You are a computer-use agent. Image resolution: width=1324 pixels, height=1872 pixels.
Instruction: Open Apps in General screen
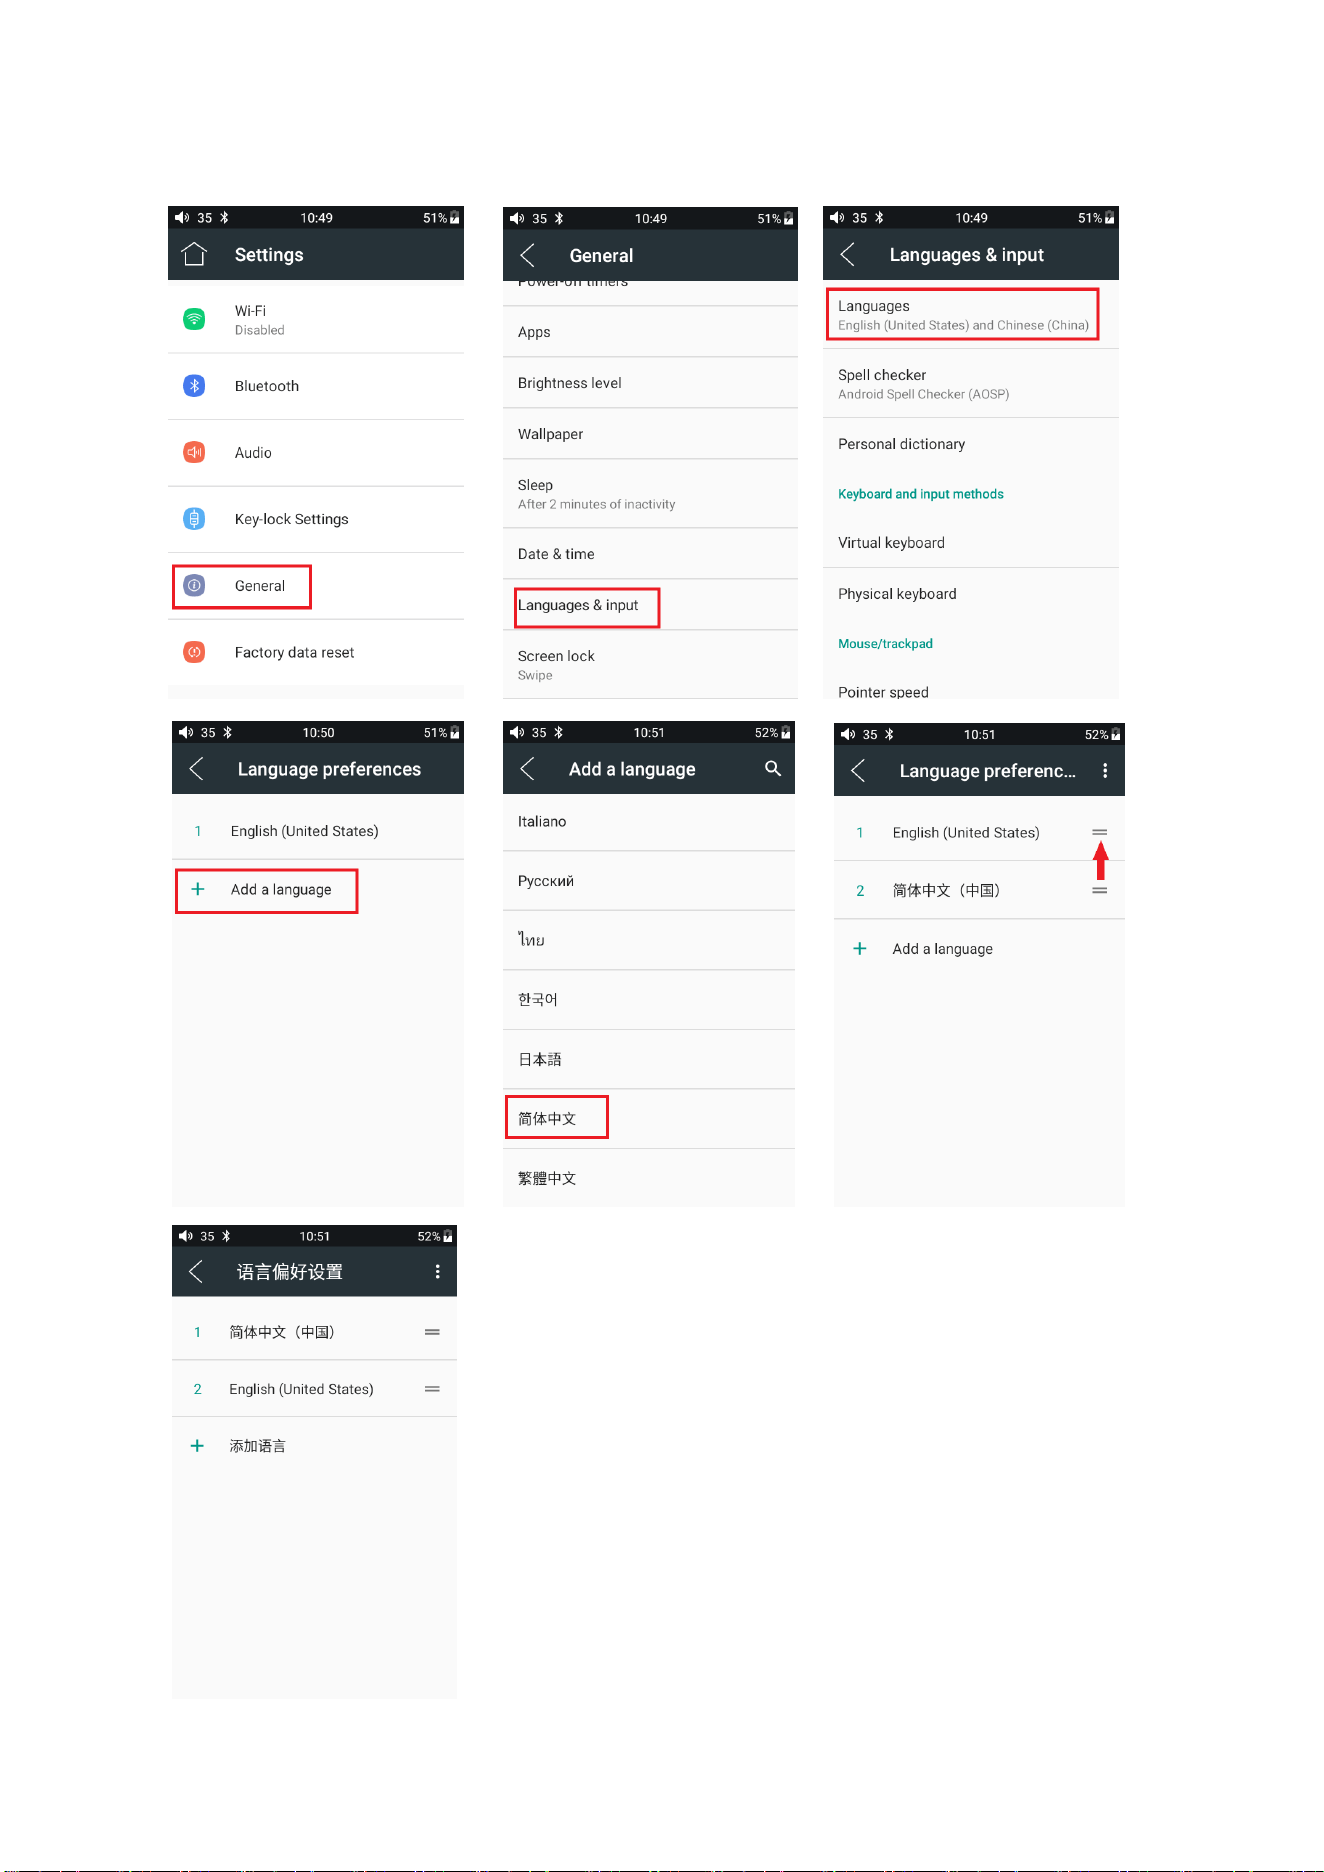coord(650,332)
